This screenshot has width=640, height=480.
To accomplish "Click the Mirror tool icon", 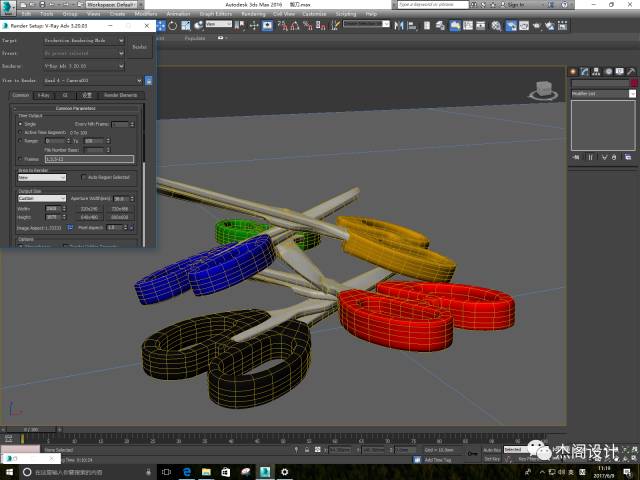I will 399,26.
